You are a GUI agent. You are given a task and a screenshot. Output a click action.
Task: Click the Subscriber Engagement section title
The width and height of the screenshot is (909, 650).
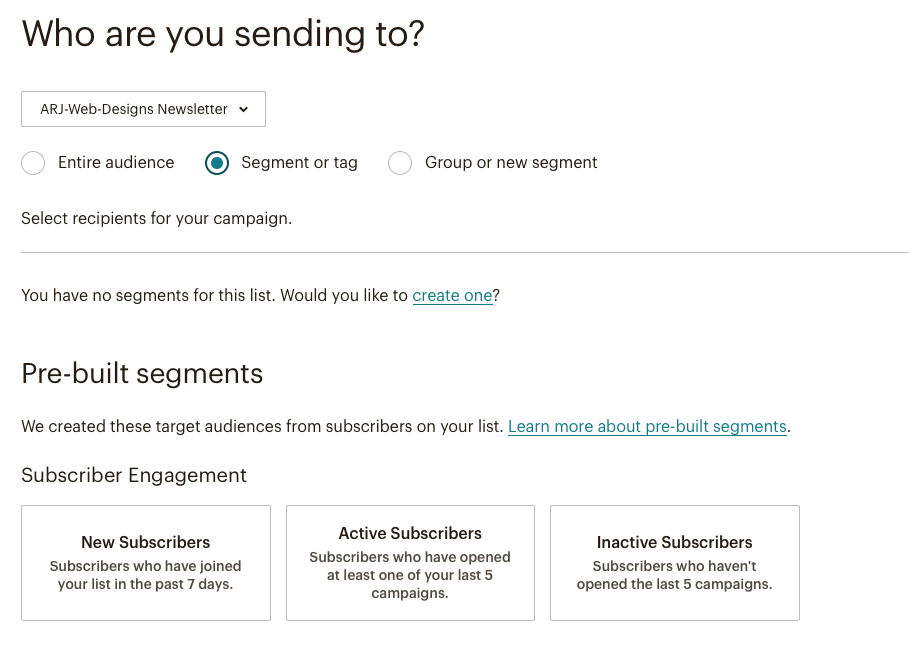point(134,476)
